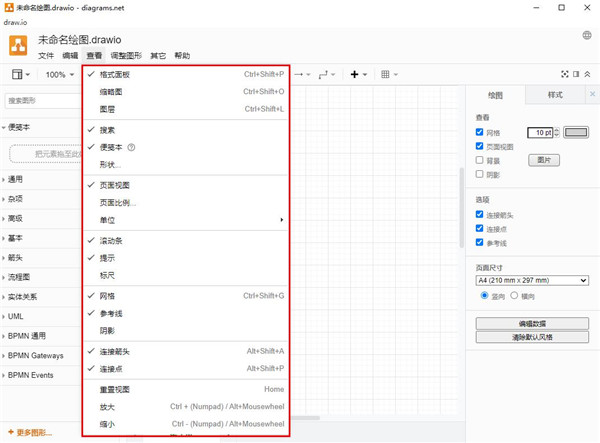This screenshot has height=443, width=600.
Task: Toggle the format panel icon
Action: [576, 74]
